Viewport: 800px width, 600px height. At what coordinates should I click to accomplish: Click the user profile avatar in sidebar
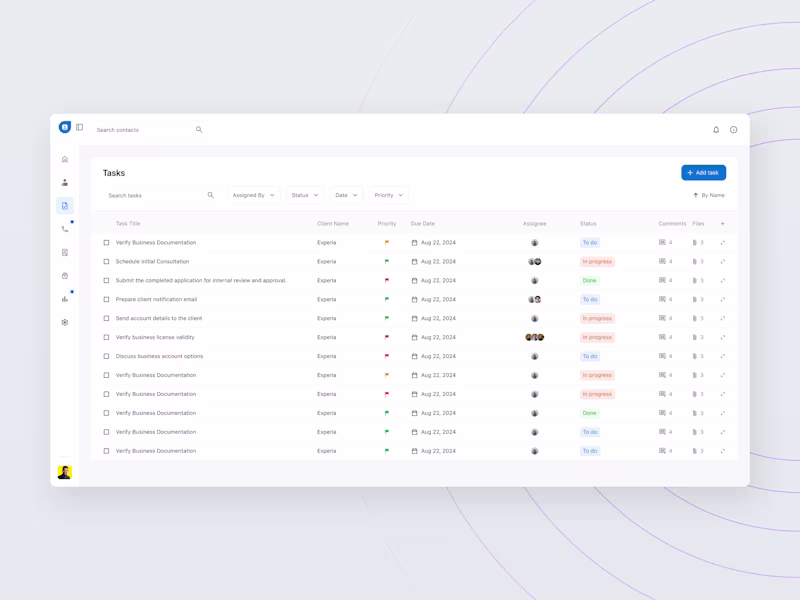[x=65, y=472]
